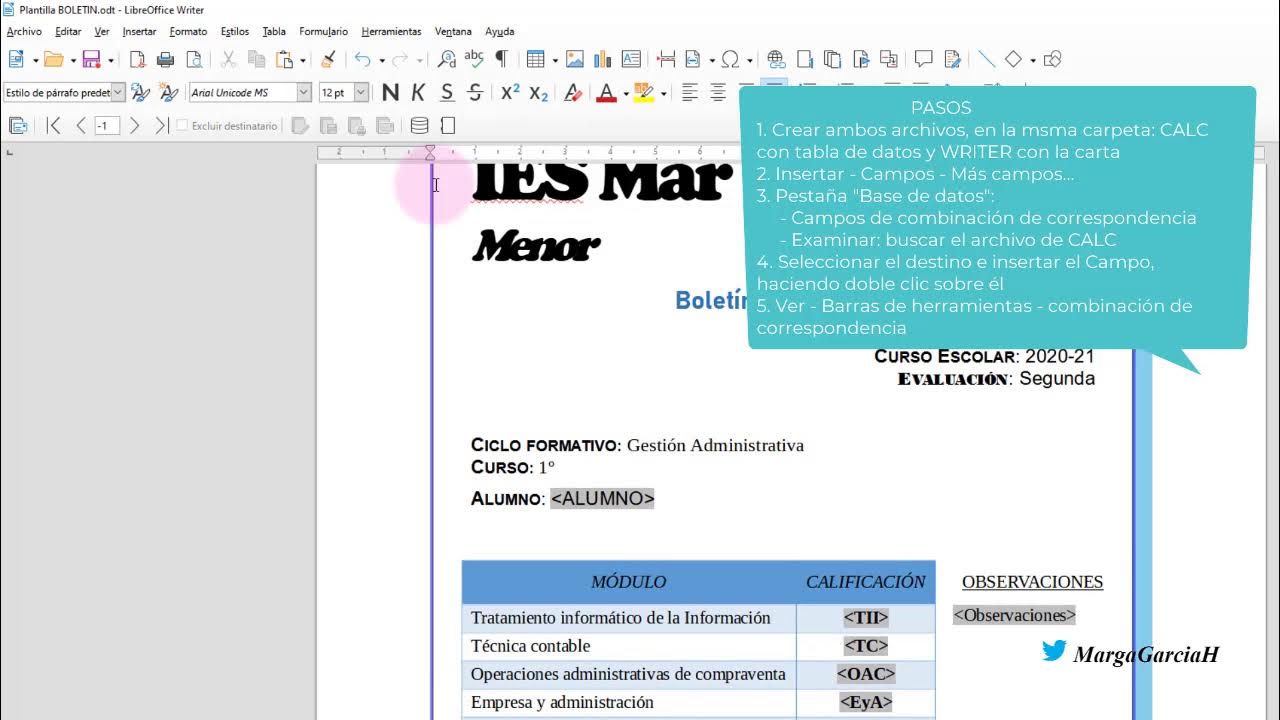The height and width of the screenshot is (720, 1280).
Task: Insert an image
Action: tap(575, 60)
